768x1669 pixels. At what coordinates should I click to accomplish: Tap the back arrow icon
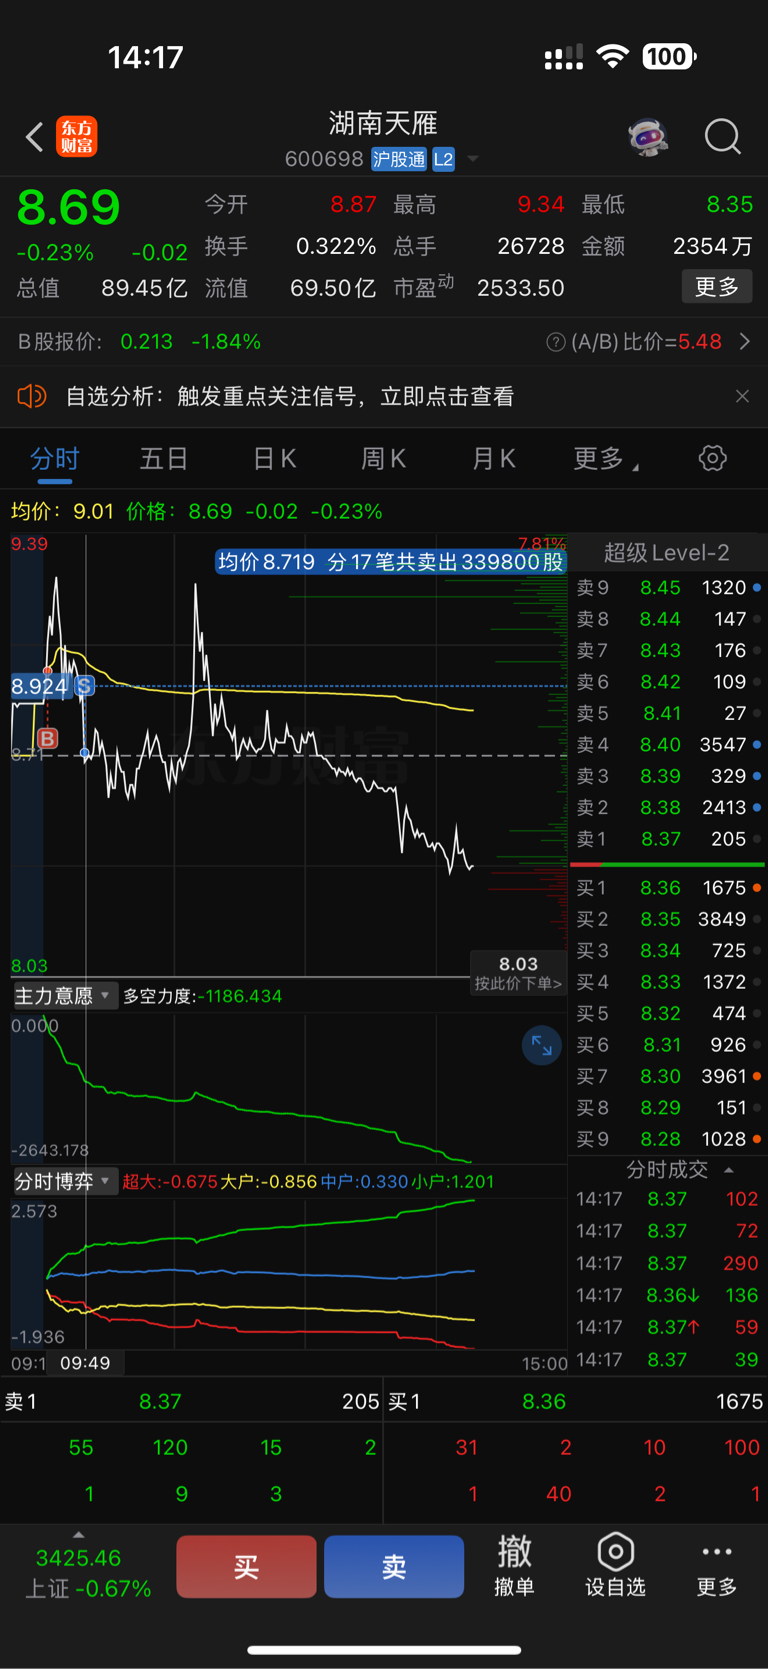point(34,136)
